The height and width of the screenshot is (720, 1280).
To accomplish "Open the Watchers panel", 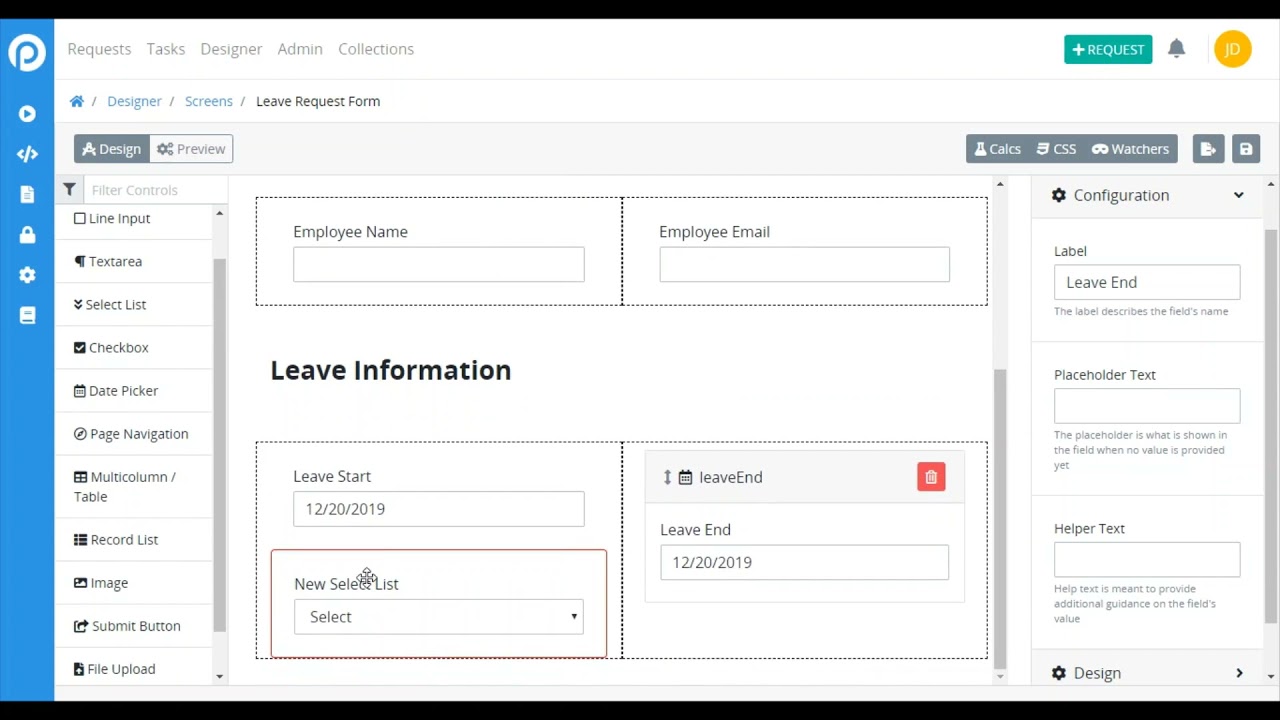I will pyautogui.click(x=1130, y=149).
